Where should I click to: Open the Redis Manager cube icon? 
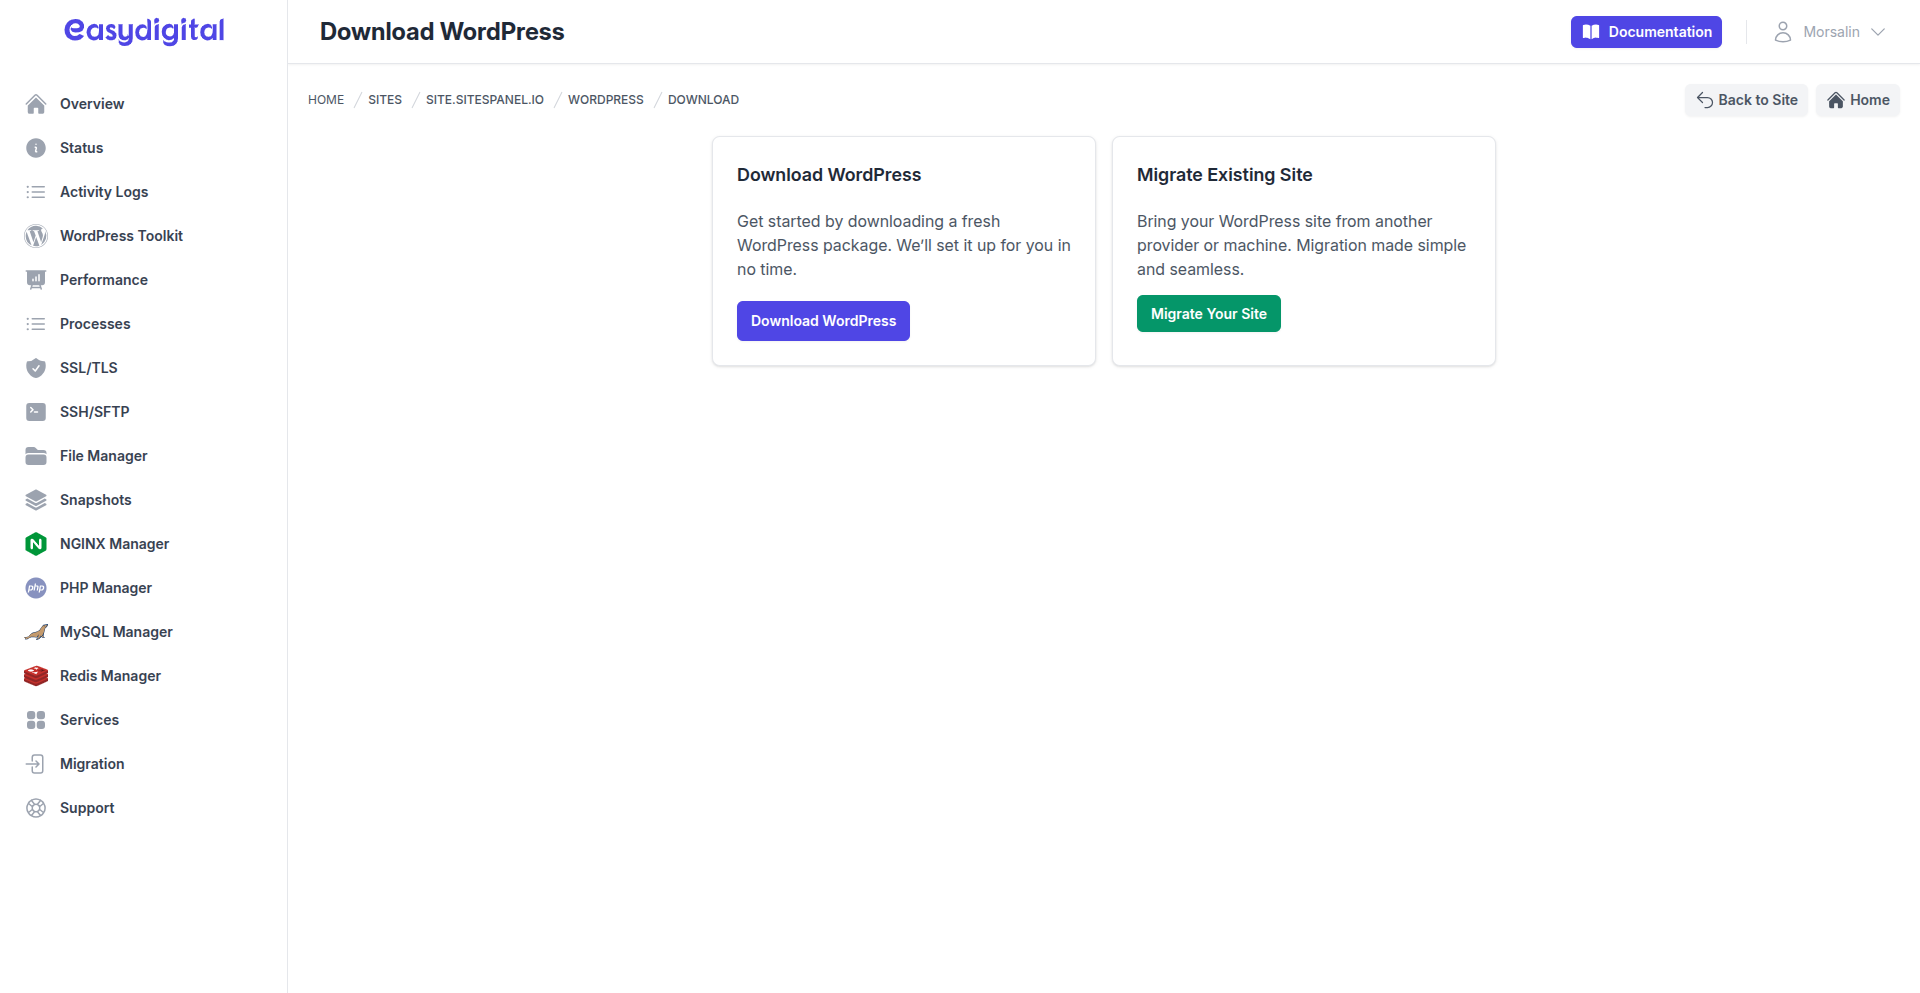[x=36, y=675]
